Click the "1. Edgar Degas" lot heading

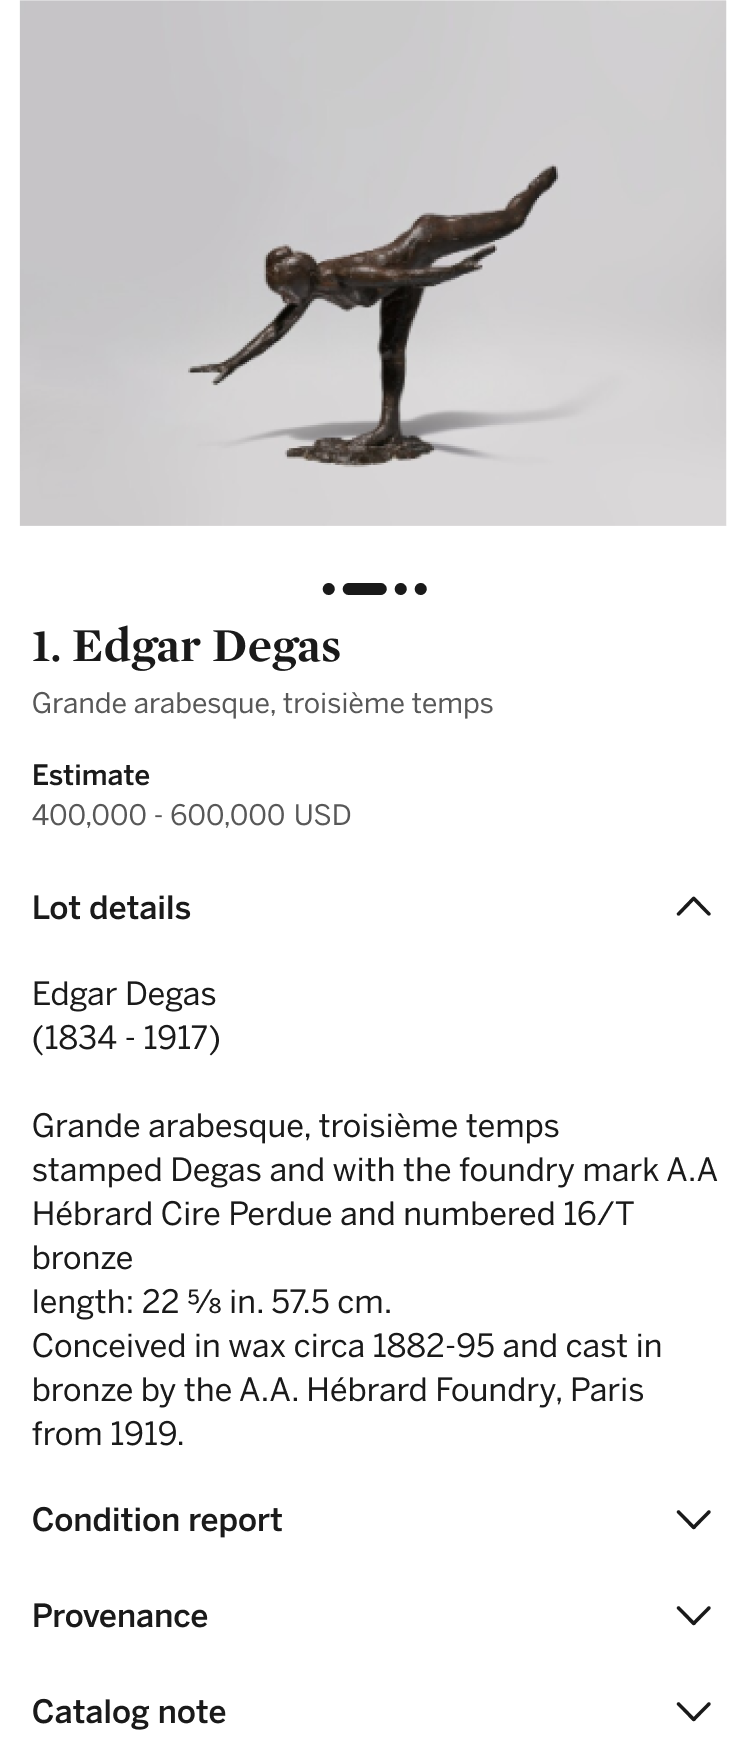click(186, 646)
